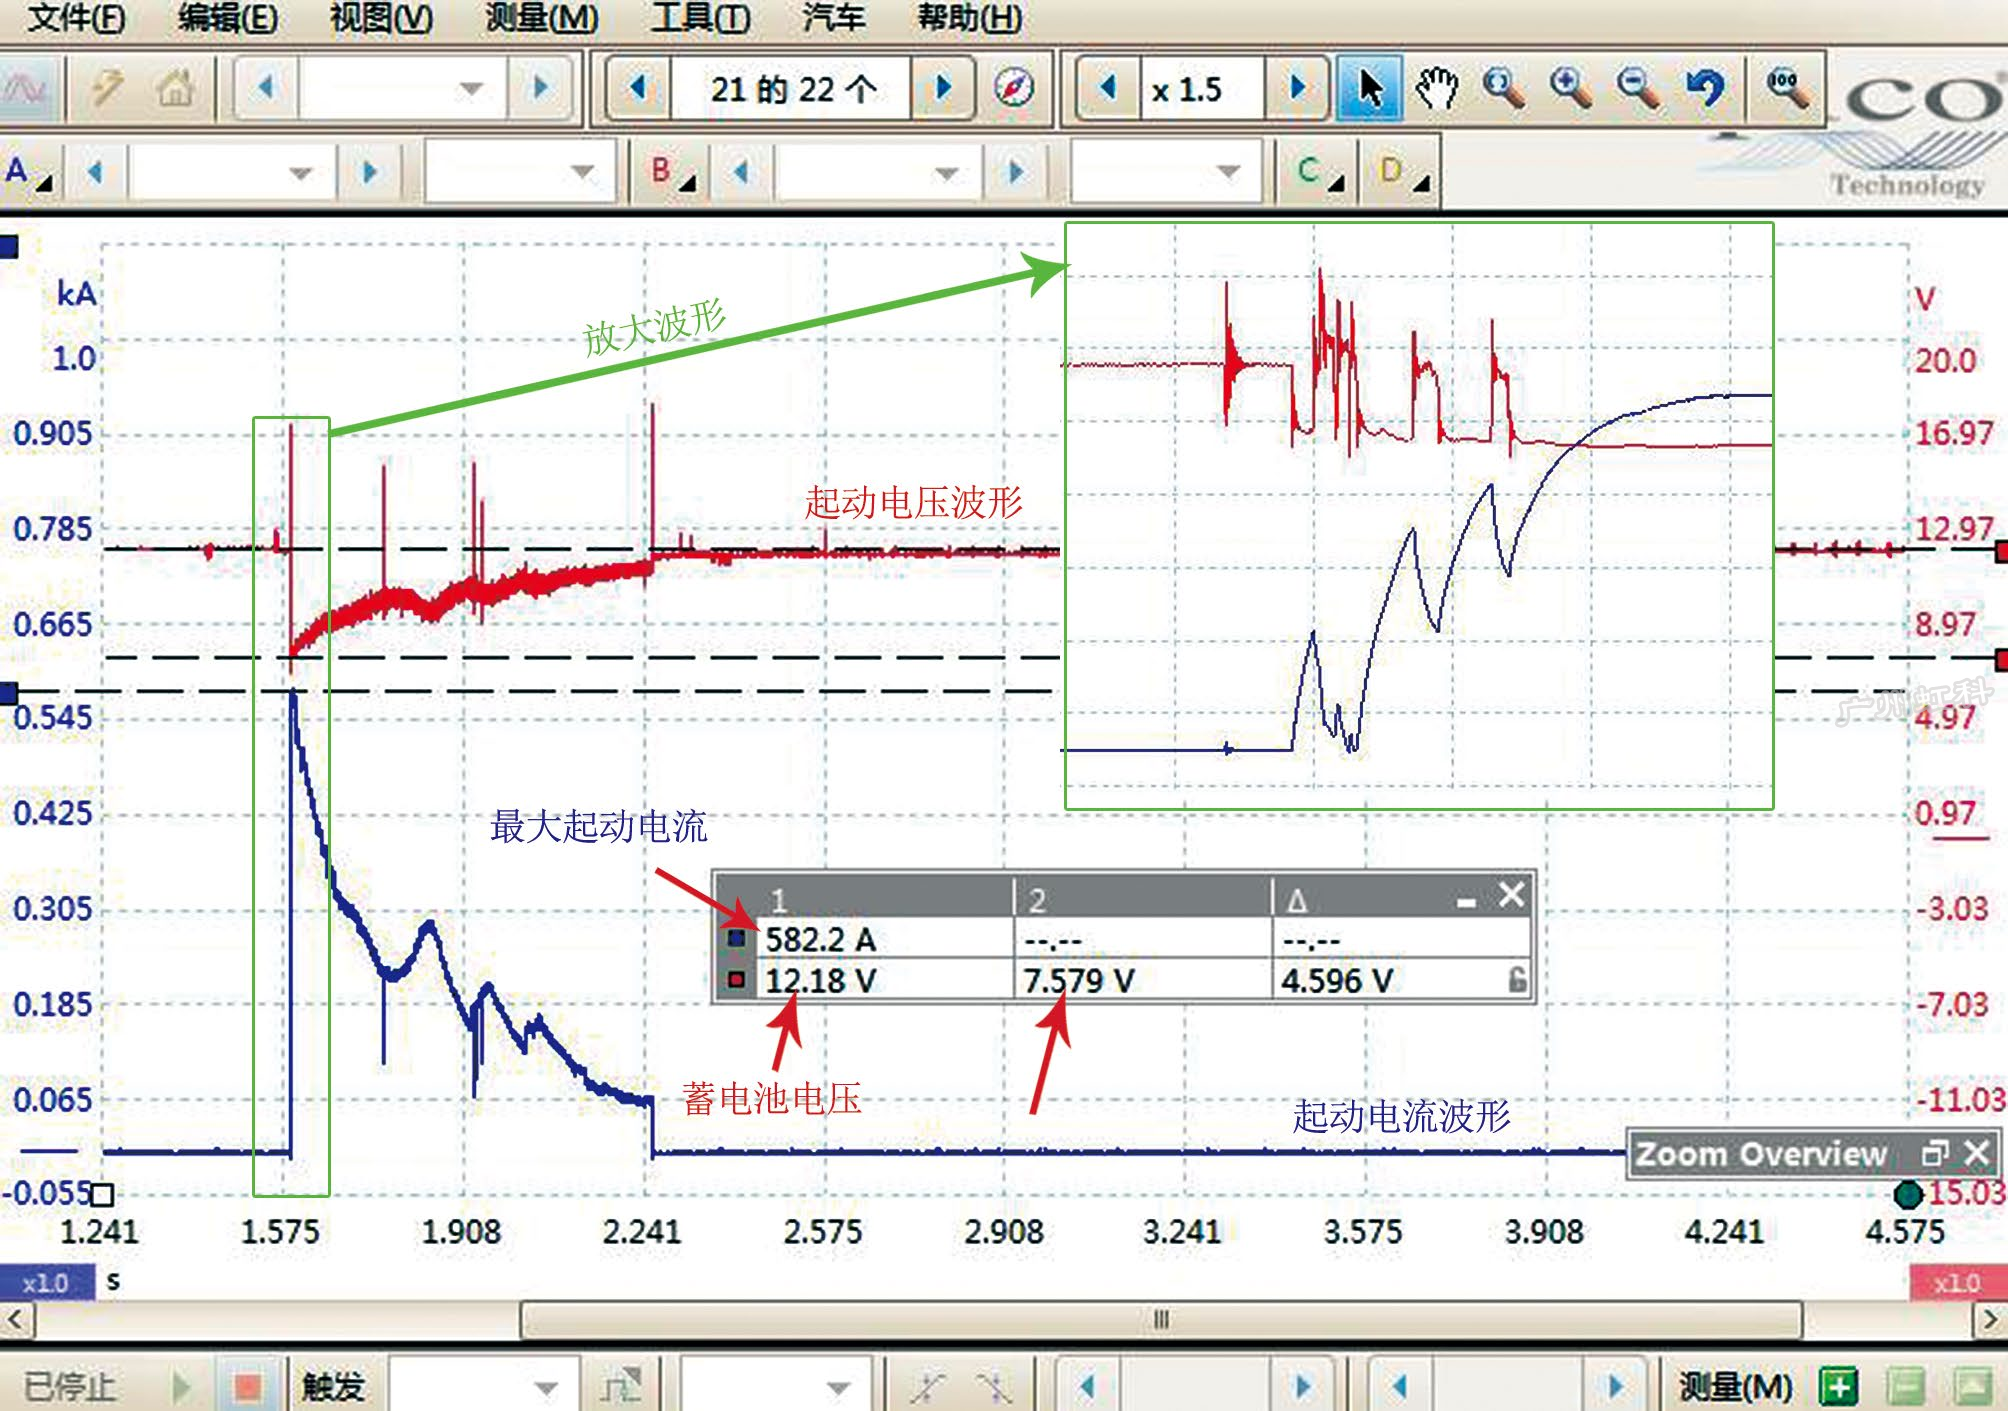
Task: Open the zoom factor x 1.5 dropdown
Action: coord(1202,89)
